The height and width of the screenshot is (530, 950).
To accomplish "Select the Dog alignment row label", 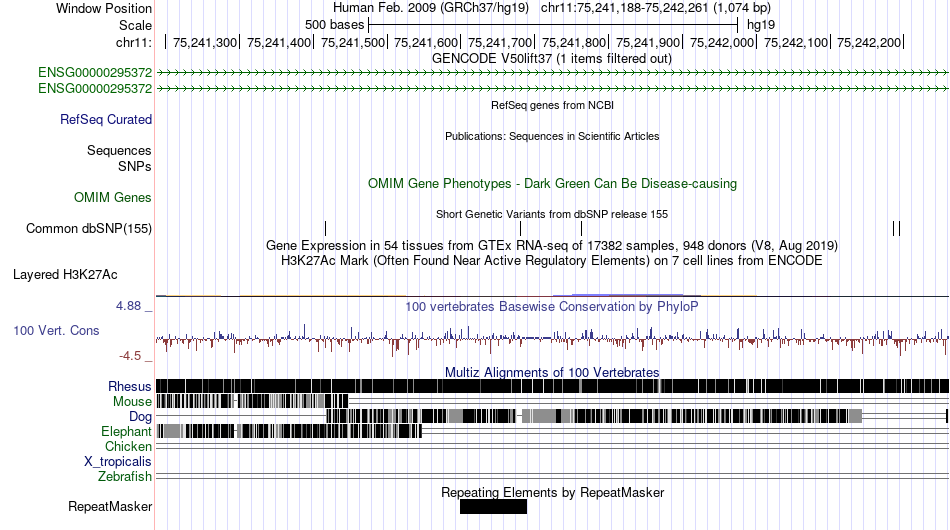I will 140,417.
